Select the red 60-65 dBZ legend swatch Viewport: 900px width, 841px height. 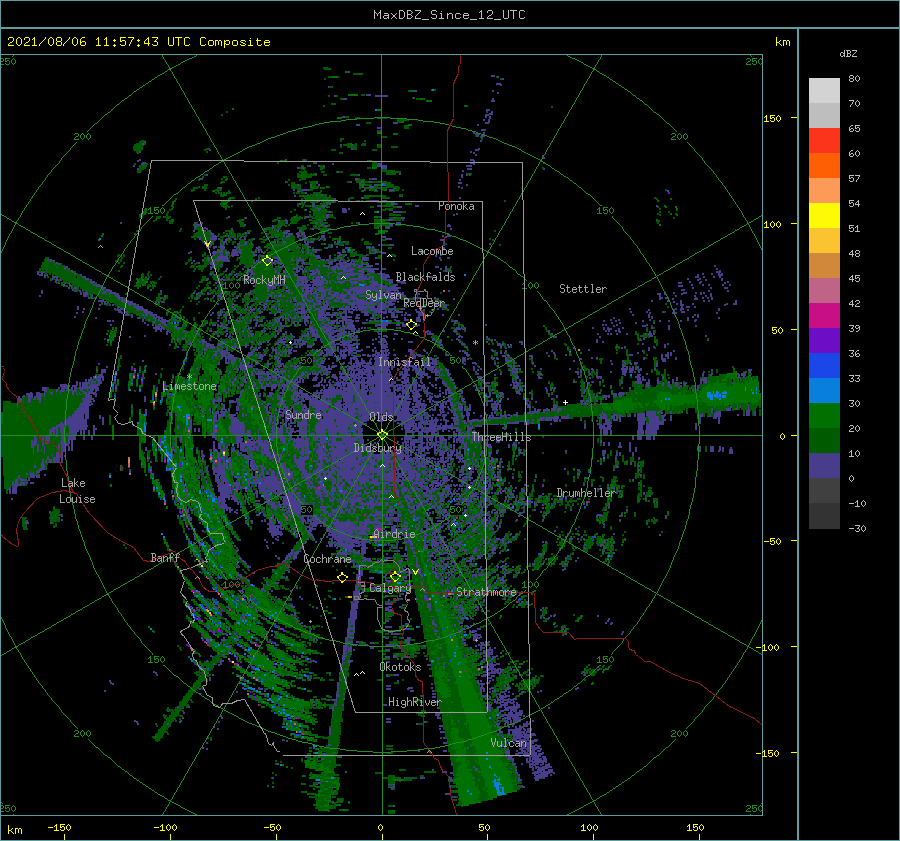click(824, 141)
